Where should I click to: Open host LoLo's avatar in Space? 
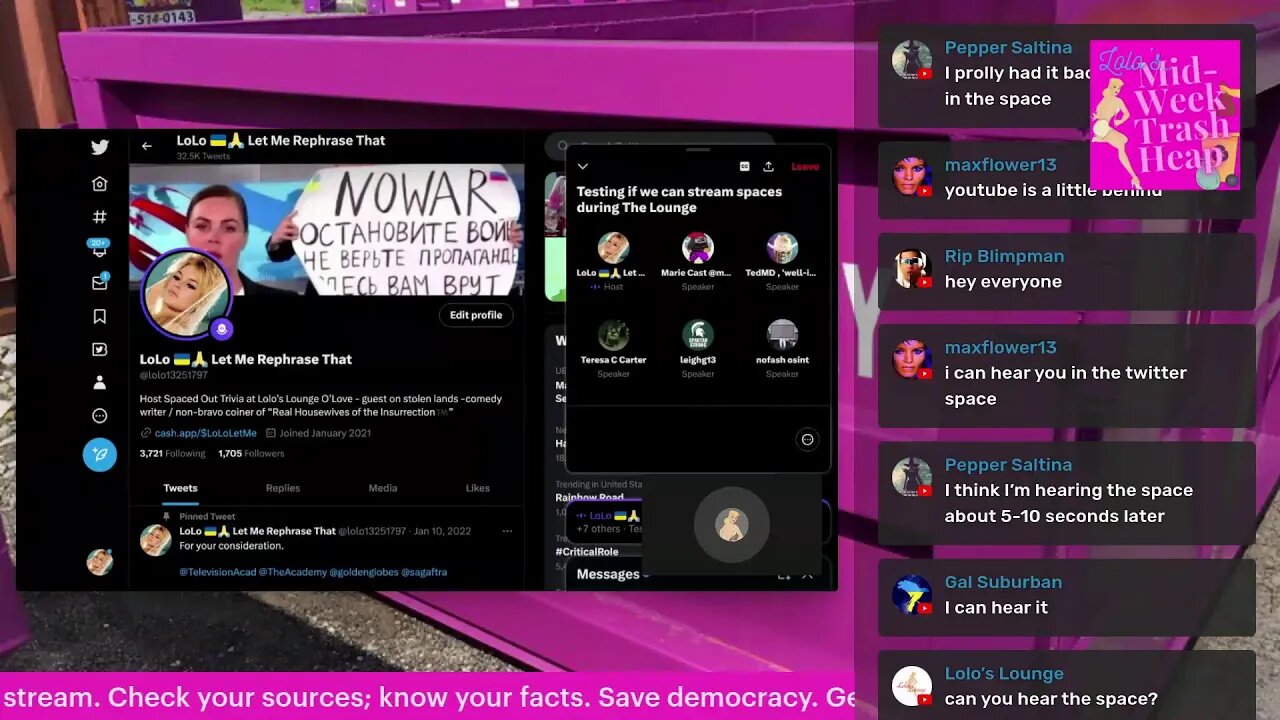point(613,248)
